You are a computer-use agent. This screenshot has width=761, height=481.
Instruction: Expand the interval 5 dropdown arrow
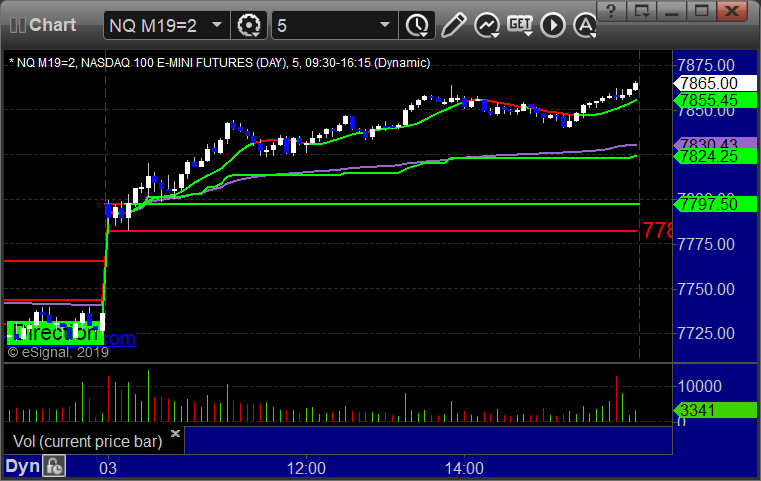tap(385, 25)
